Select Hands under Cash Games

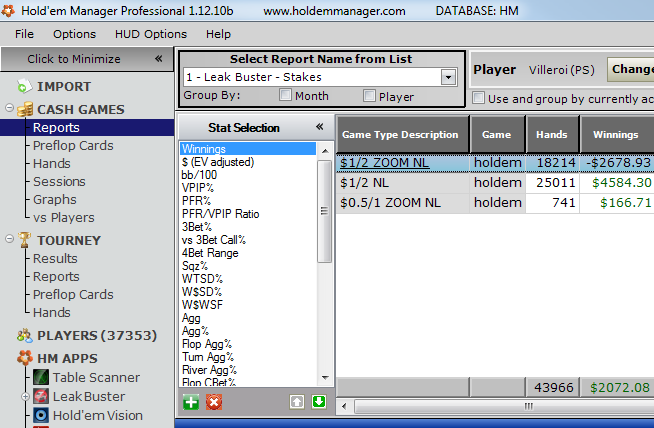(52, 163)
